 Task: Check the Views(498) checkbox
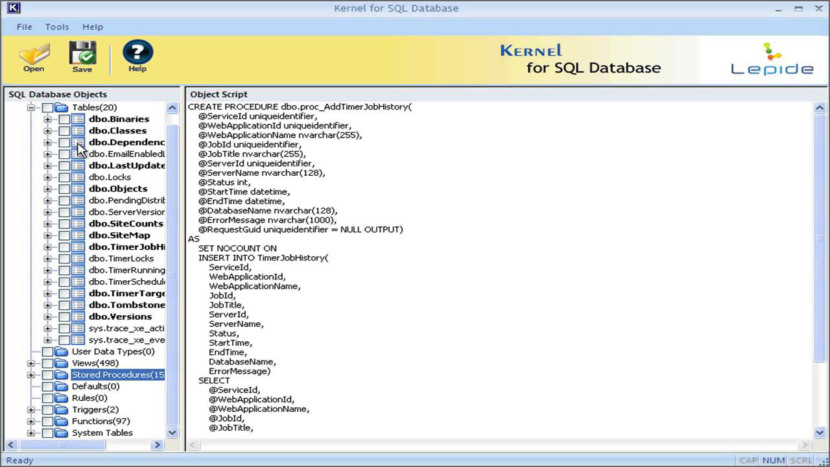47,363
